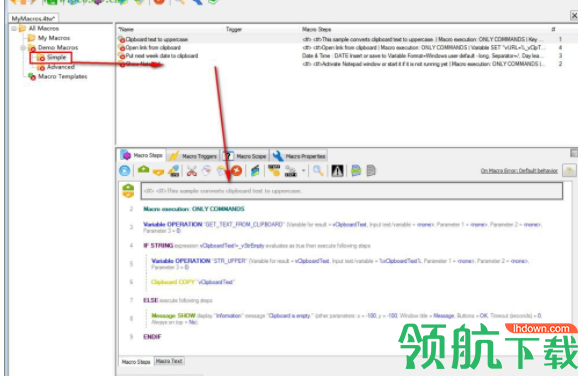Click the magnifier search icon in steps toolbar

[x=318, y=171]
